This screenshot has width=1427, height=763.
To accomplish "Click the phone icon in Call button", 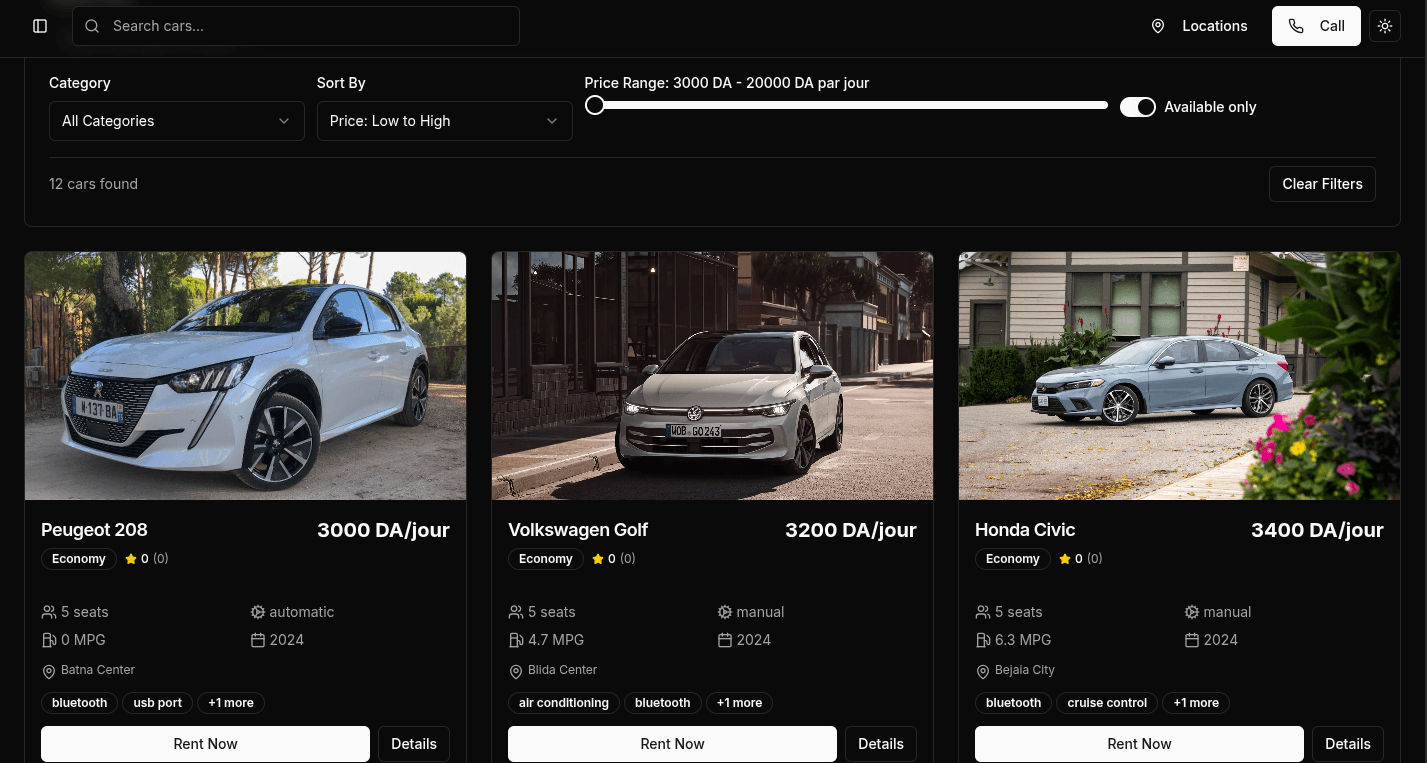I will (x=1296, y=26).
